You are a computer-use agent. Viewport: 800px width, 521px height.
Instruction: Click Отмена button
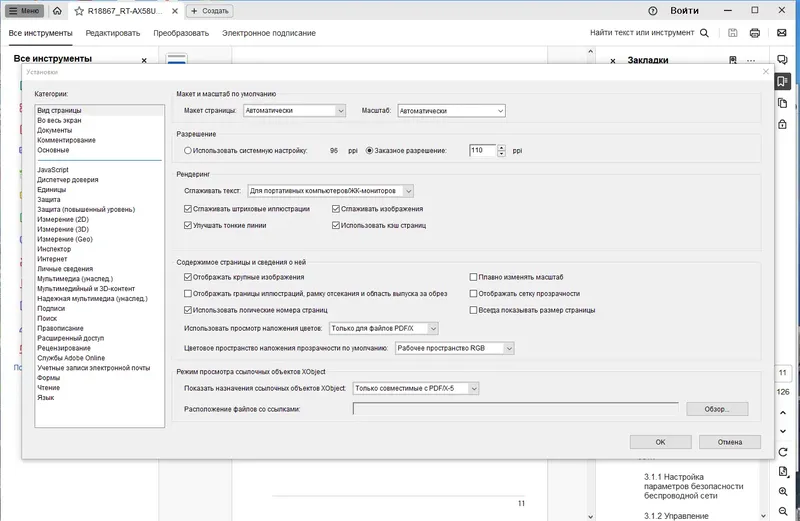tap(730, 442)
